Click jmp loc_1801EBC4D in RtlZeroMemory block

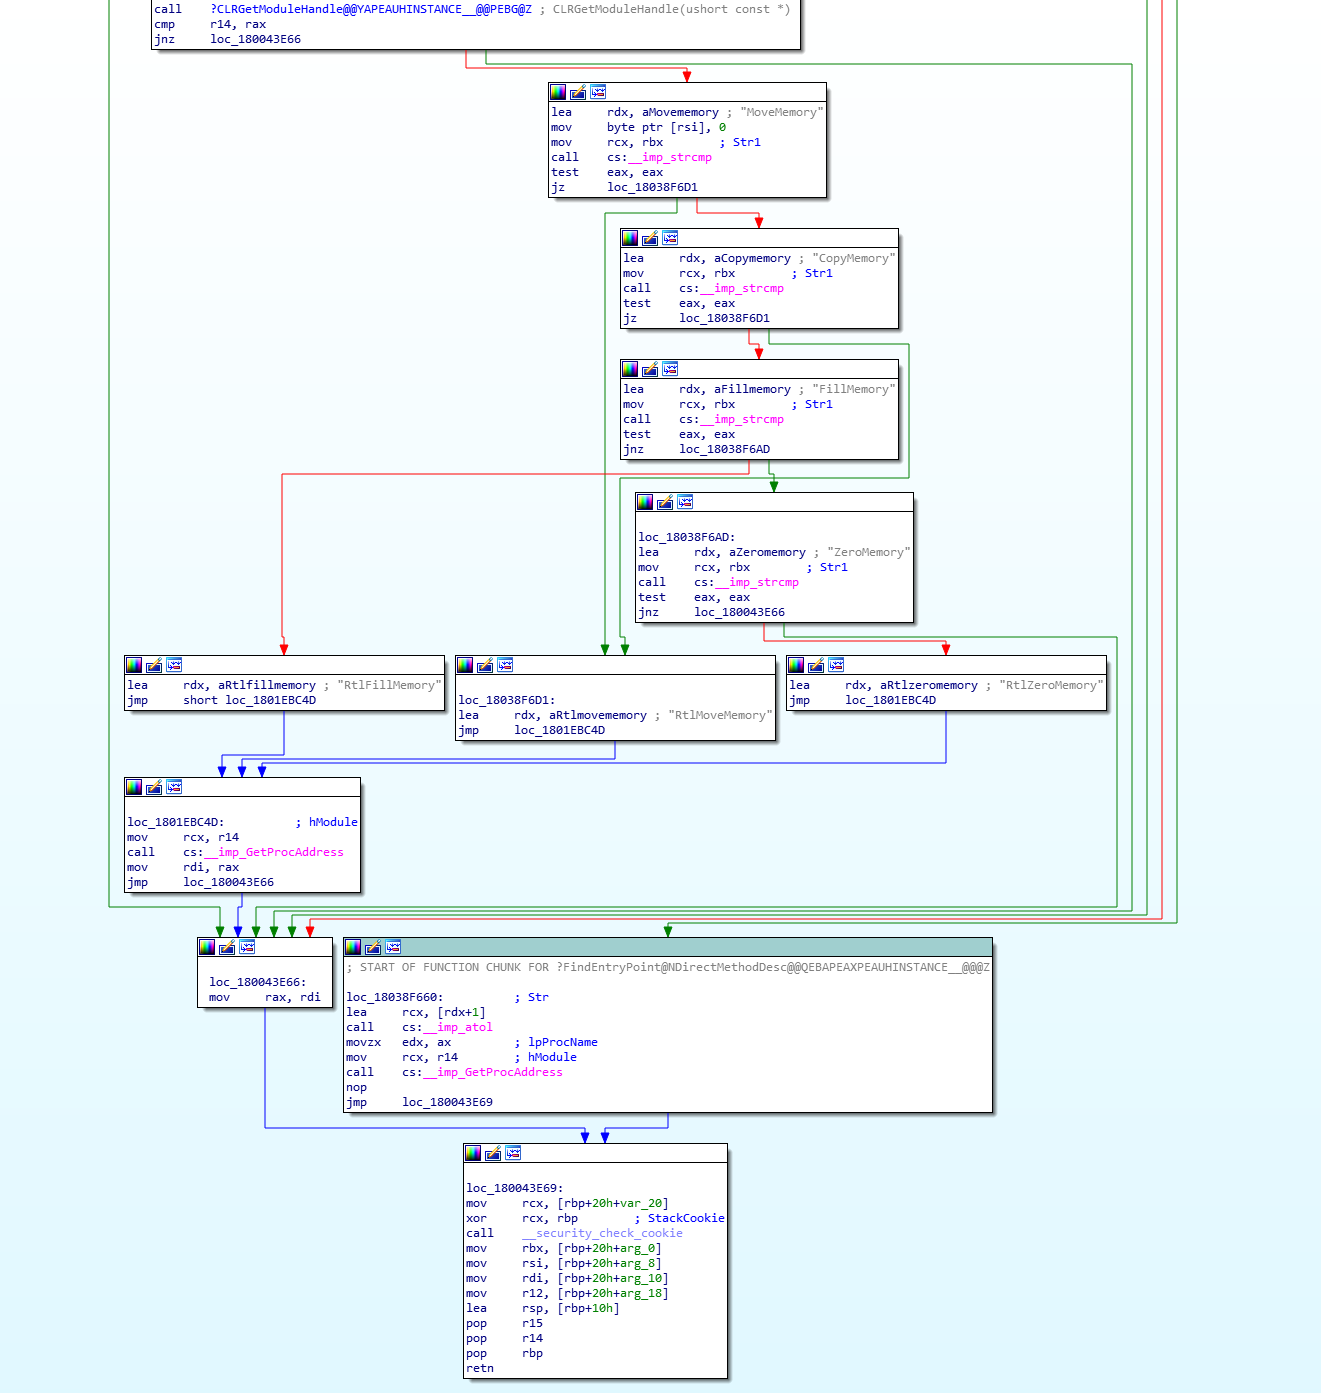863,700
